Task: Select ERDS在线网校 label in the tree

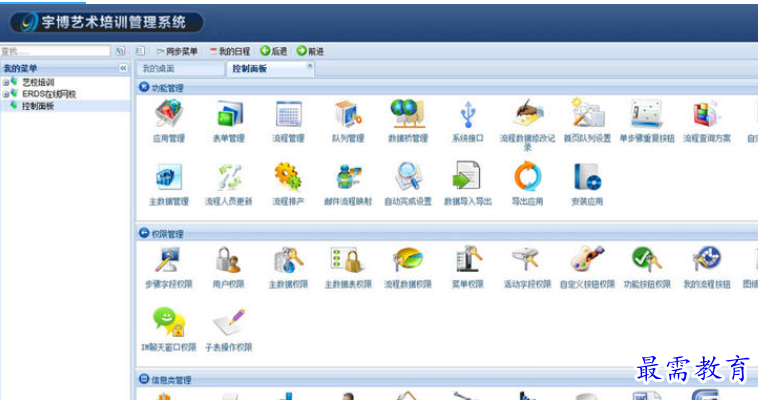Action: coord(49,94)
